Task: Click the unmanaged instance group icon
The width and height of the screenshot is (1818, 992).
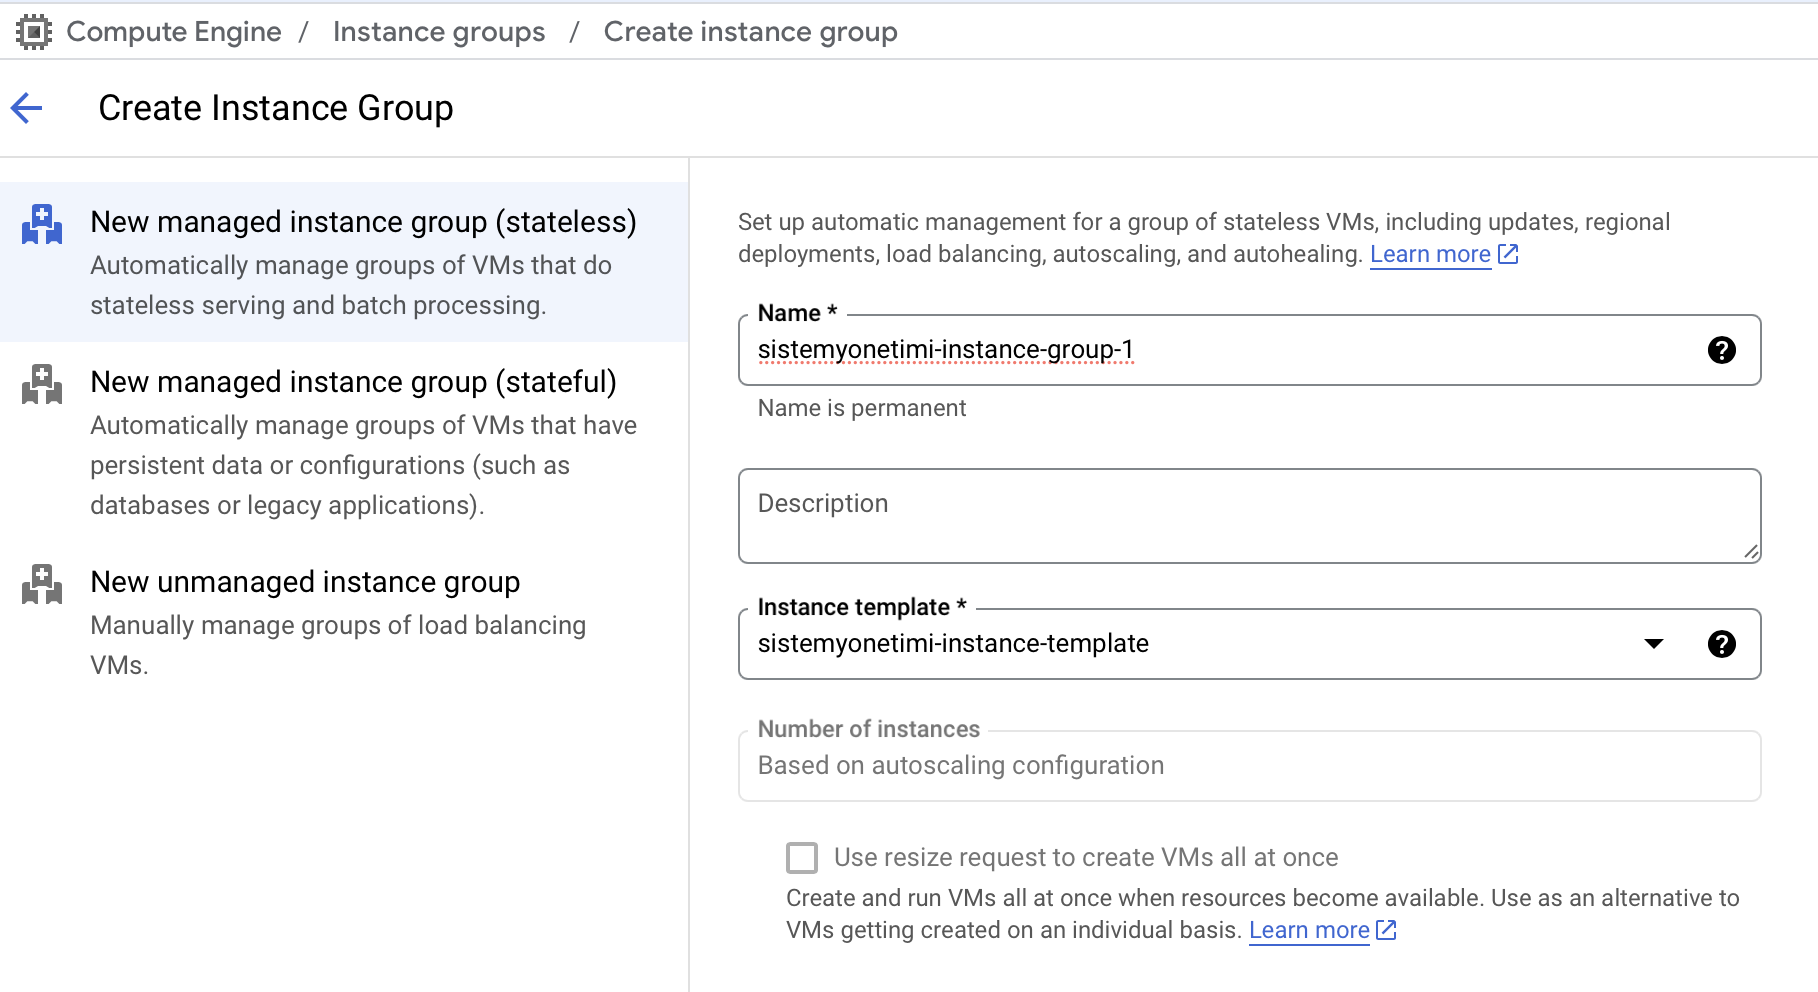Action: pos(42,585)
